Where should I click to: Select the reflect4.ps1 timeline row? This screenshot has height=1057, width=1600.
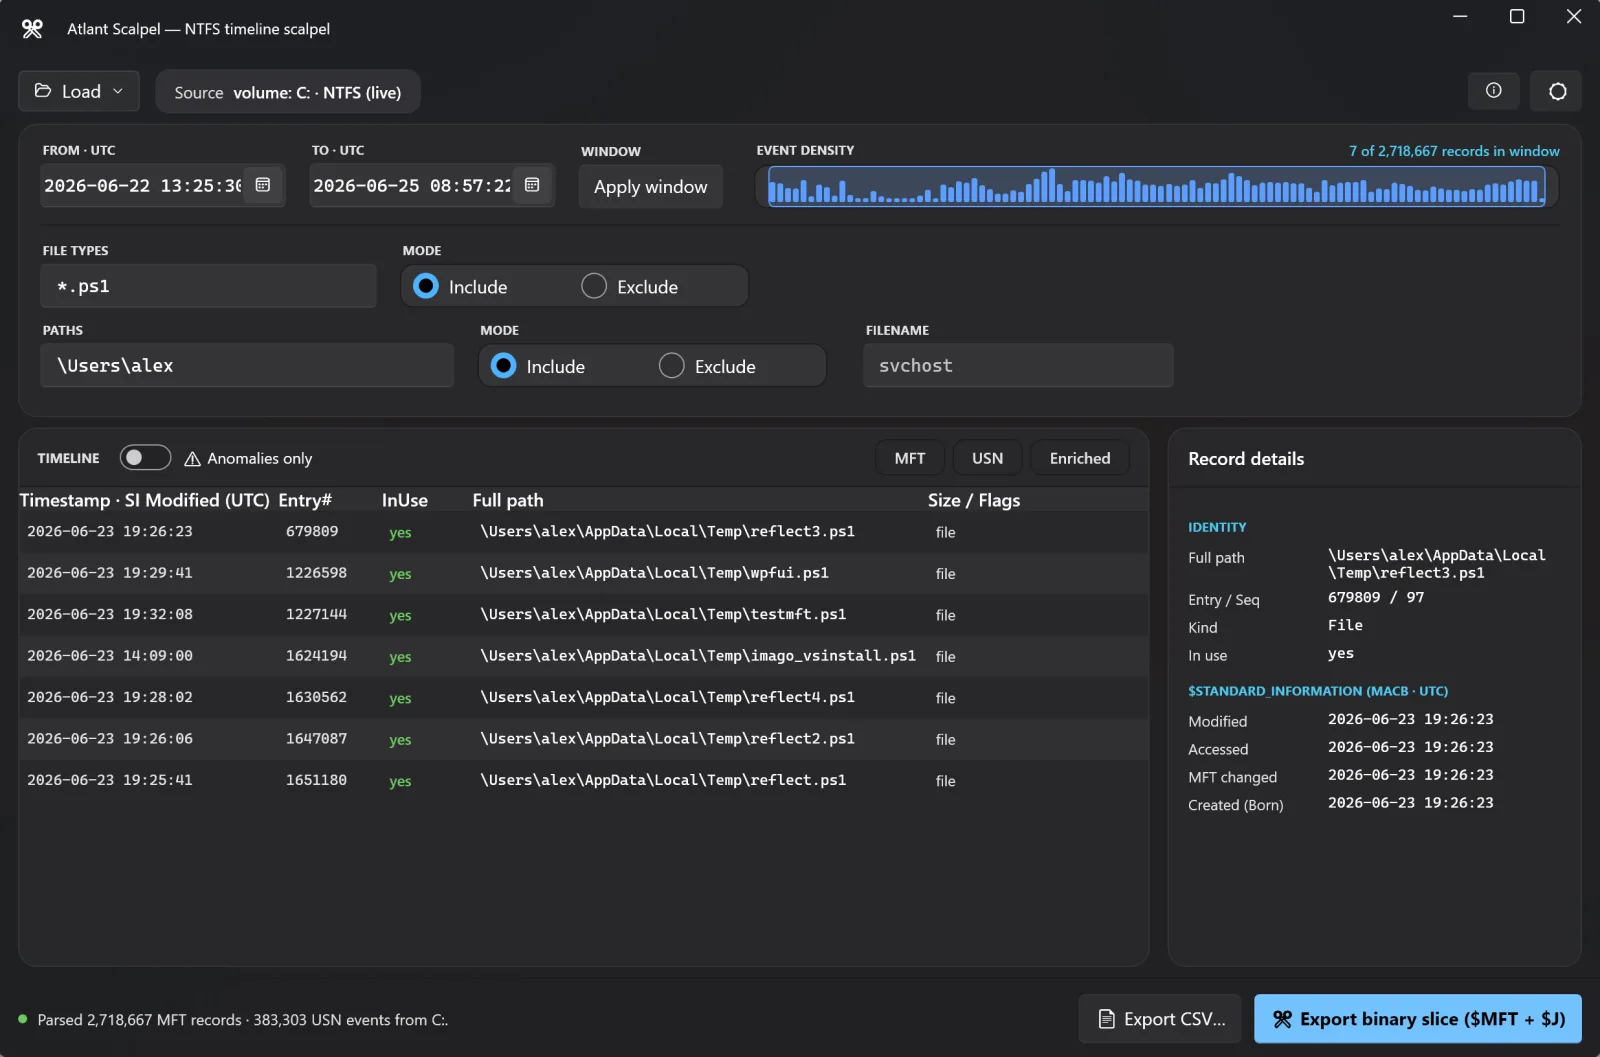[x=583, y=698]
